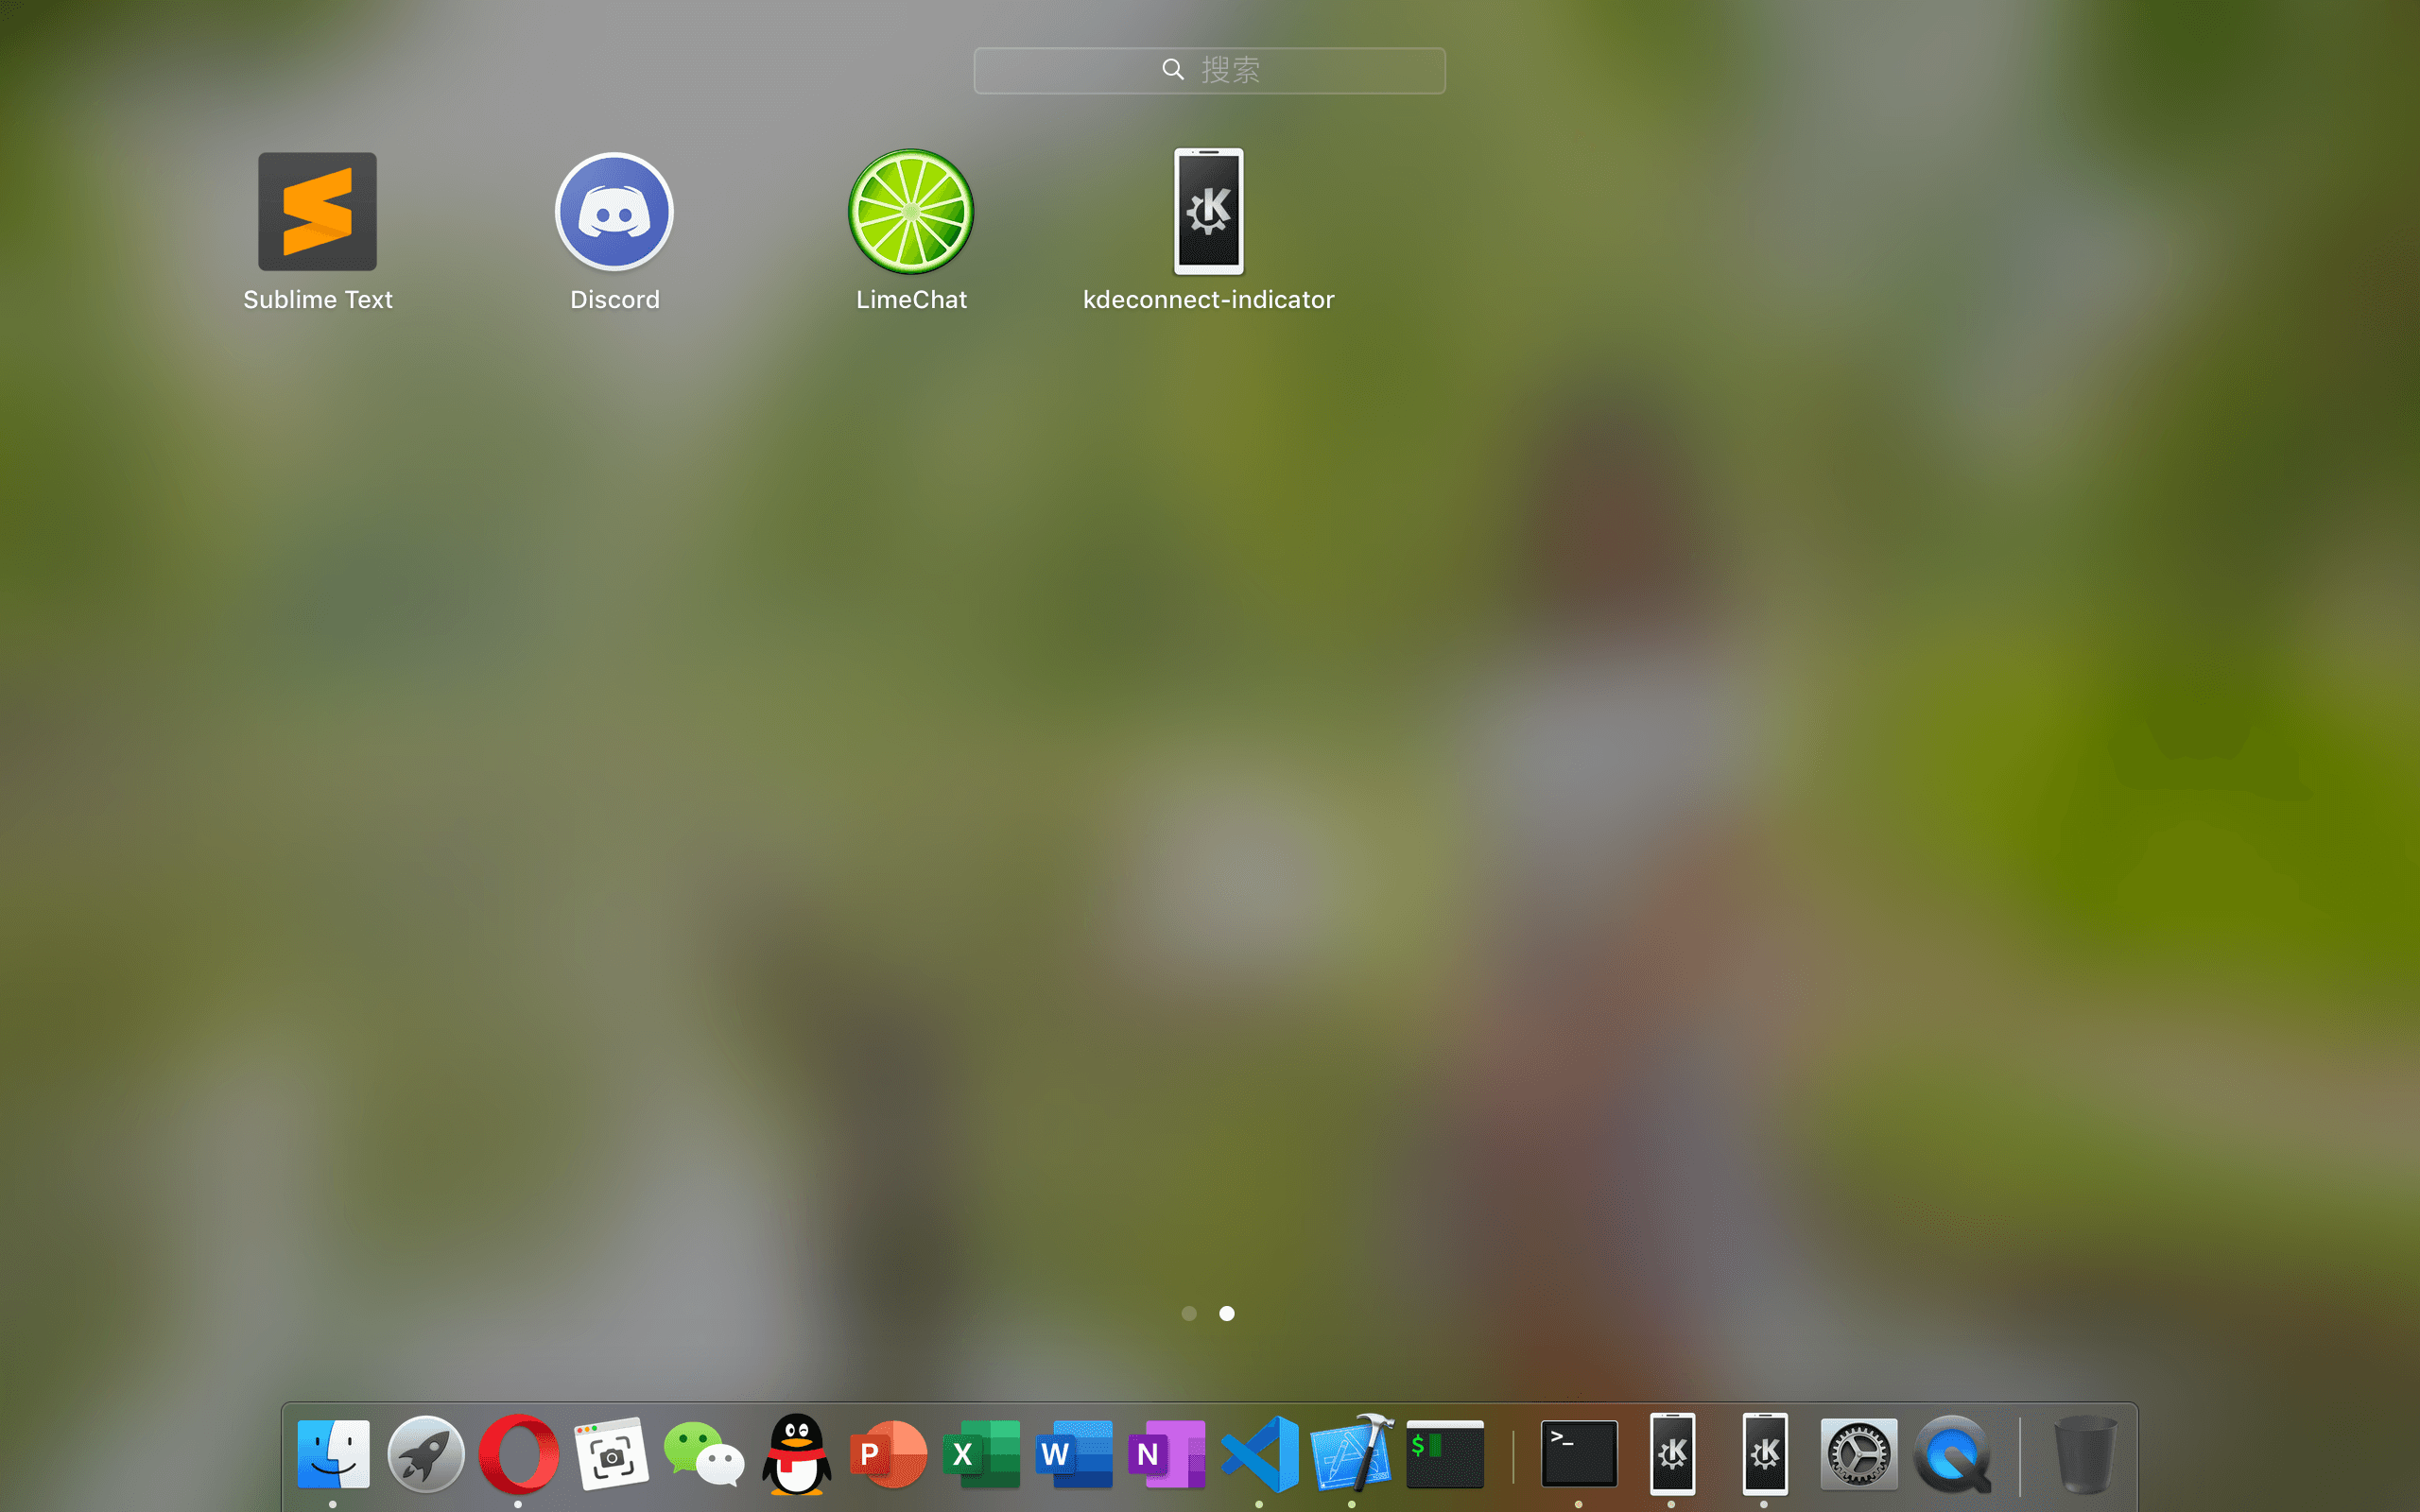Click the Launchpad rocket Dock icon

[x=426, y=1454]
